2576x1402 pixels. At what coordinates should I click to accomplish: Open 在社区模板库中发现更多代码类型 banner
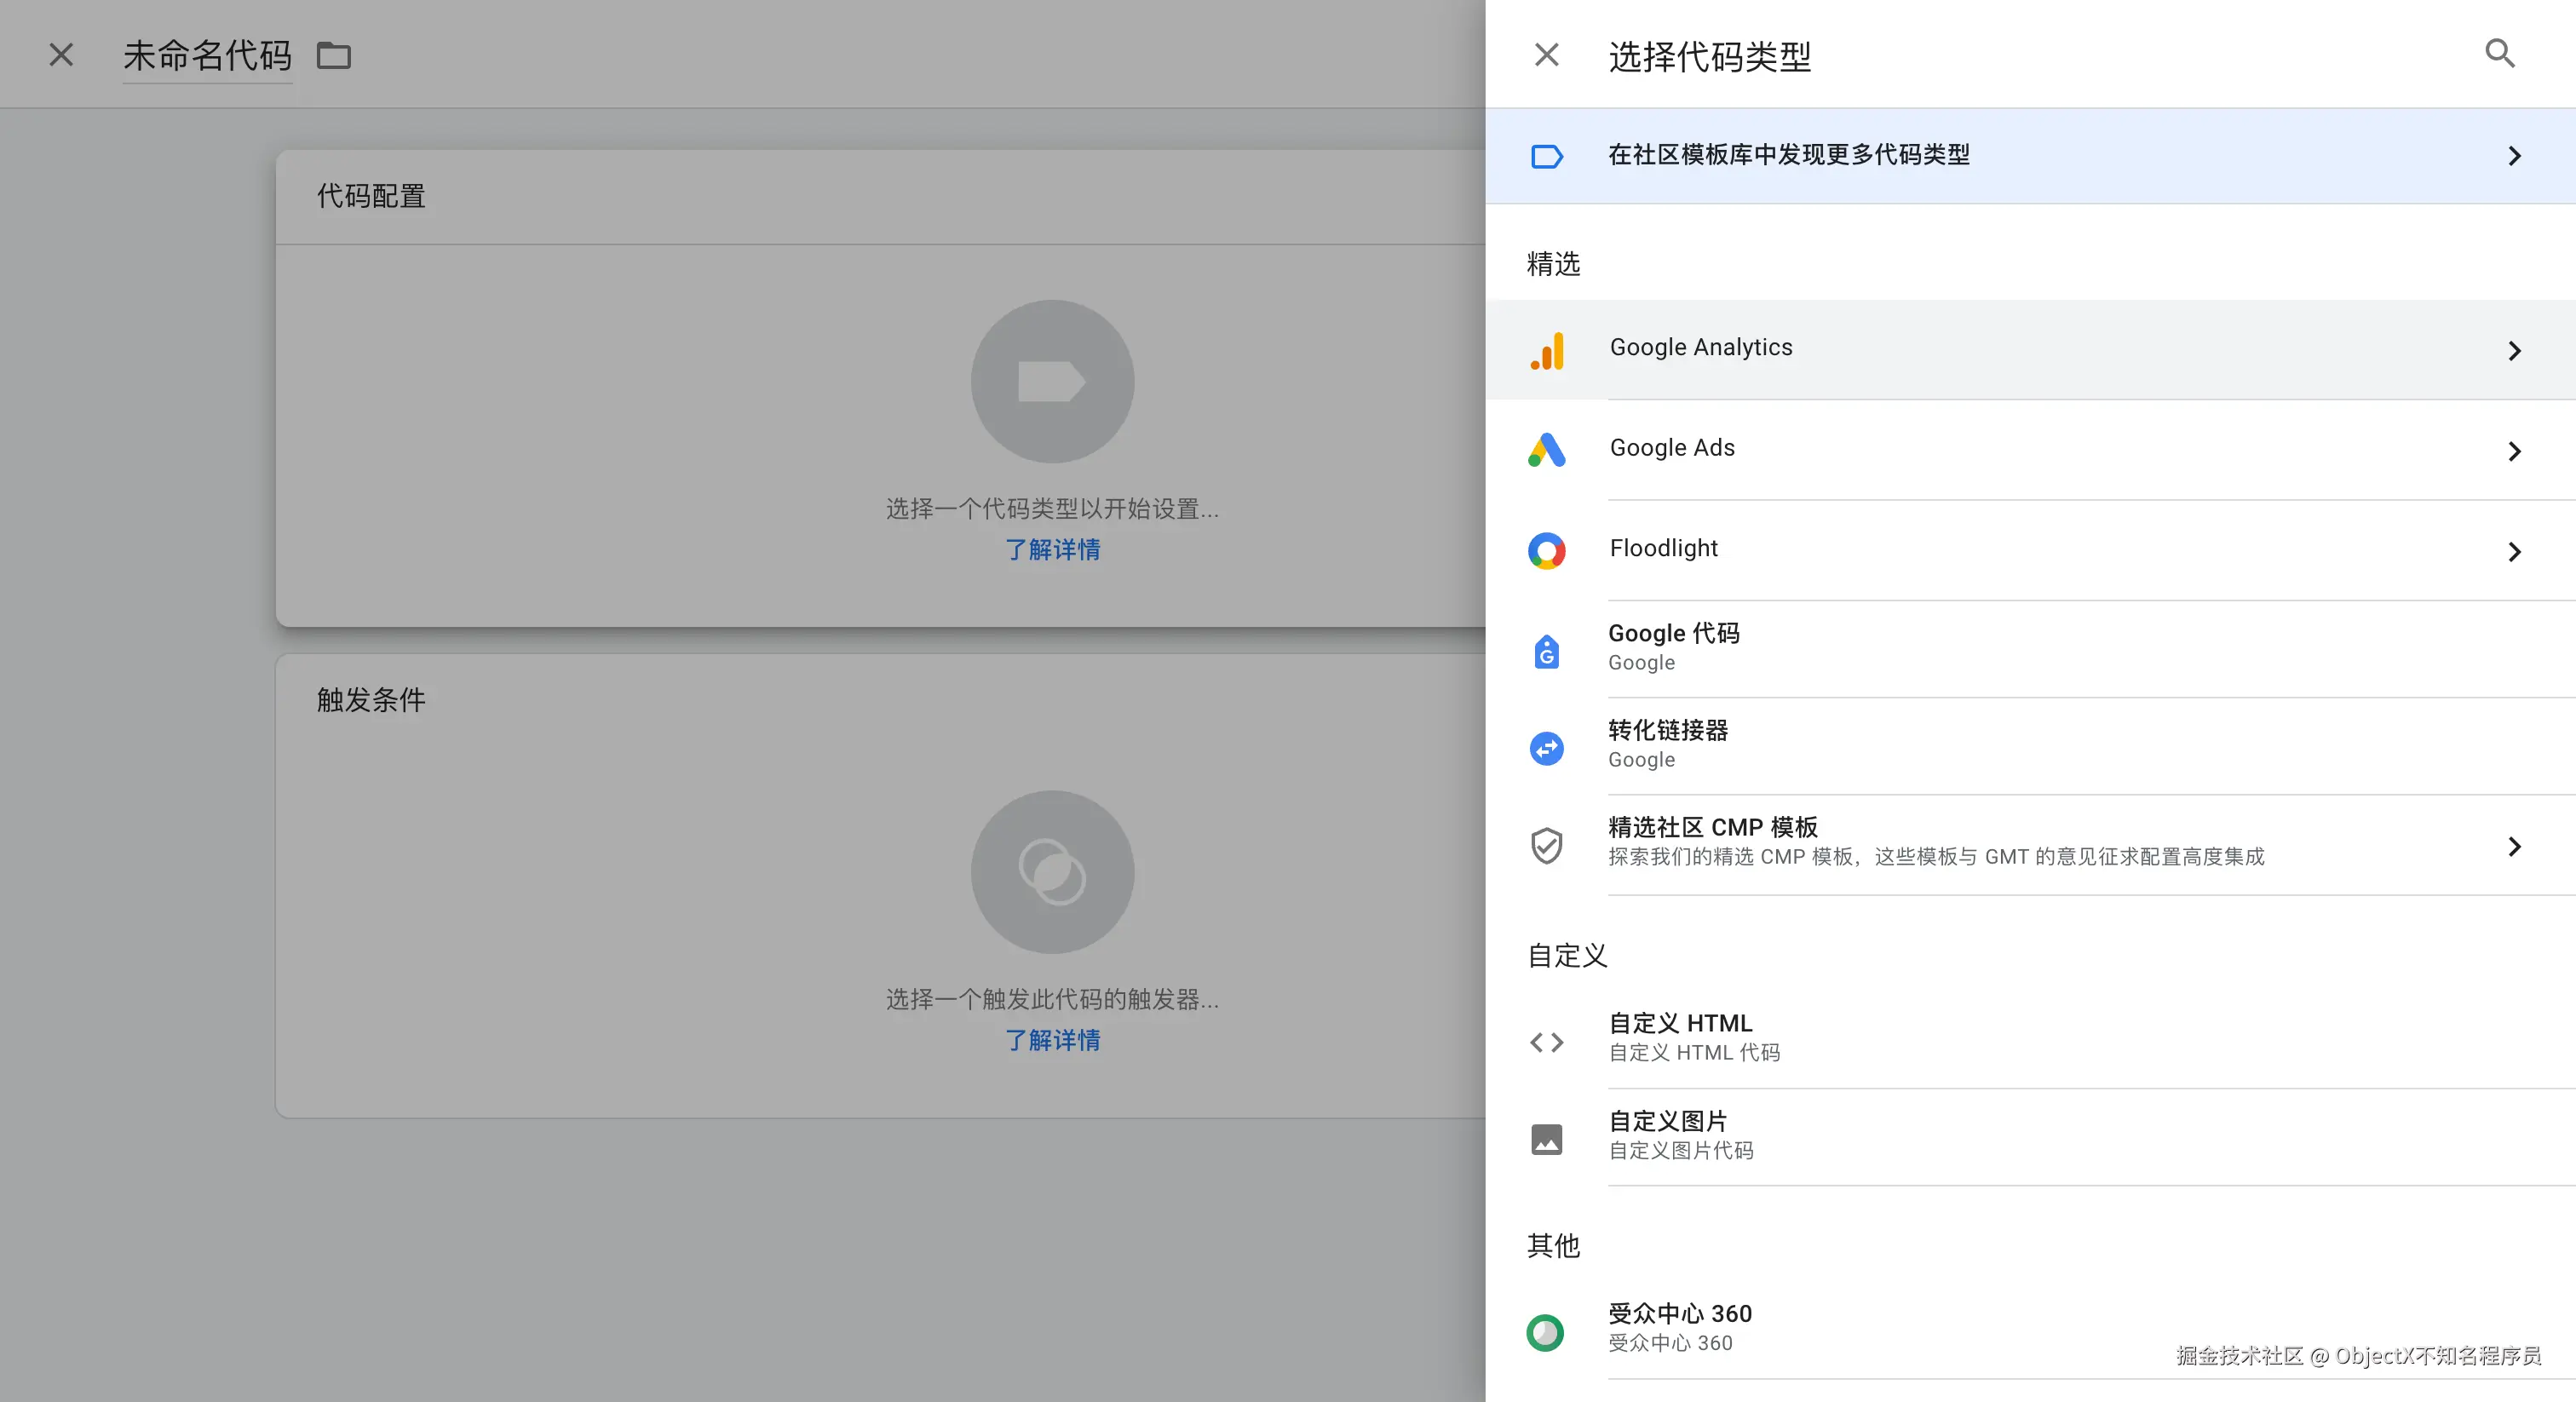pos(1790,156)
